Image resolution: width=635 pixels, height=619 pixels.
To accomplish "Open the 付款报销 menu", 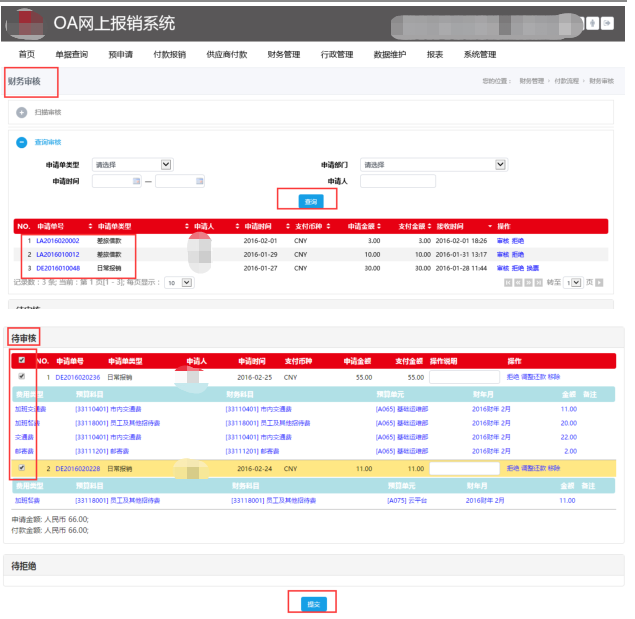I will (169, 55).
